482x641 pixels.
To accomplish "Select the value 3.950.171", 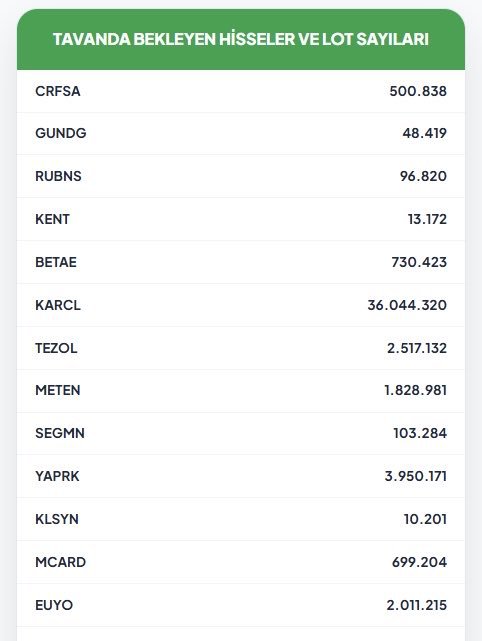I will coord(415,476).
